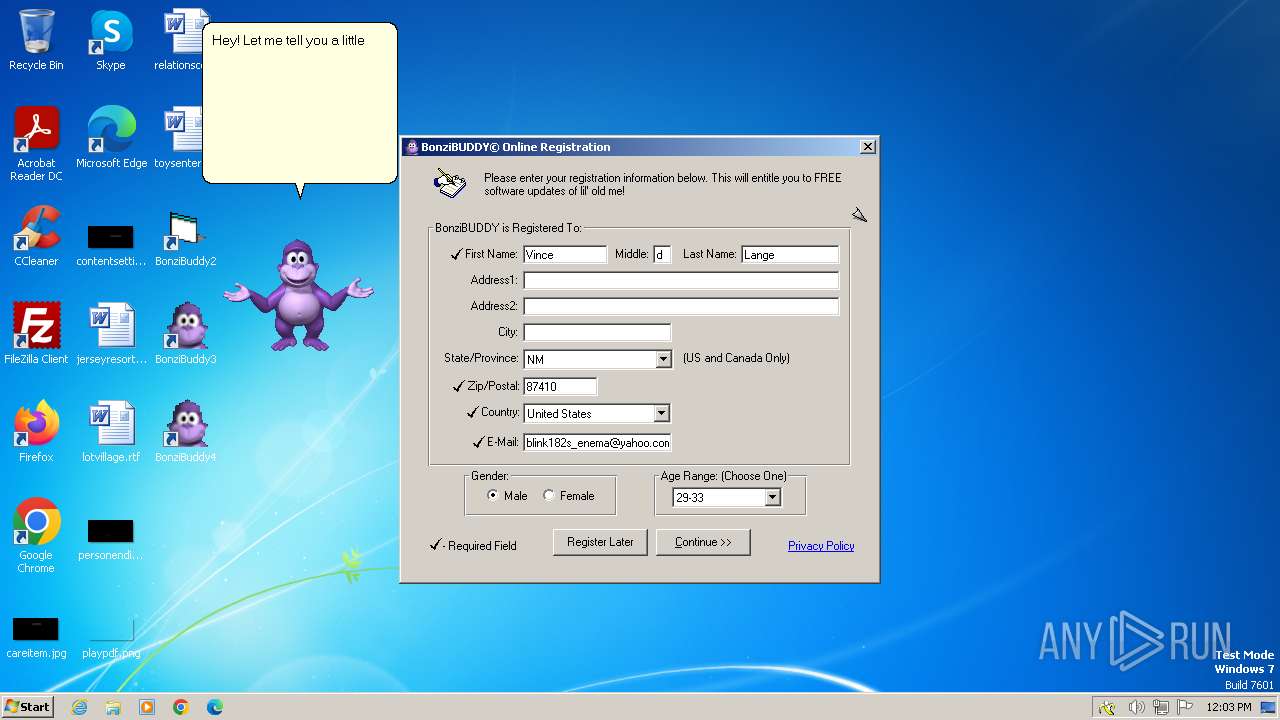Viewport: 1280px width, 720px height.
Task: Open FileZilla Client shortcut
Action: tap(36, 334)
